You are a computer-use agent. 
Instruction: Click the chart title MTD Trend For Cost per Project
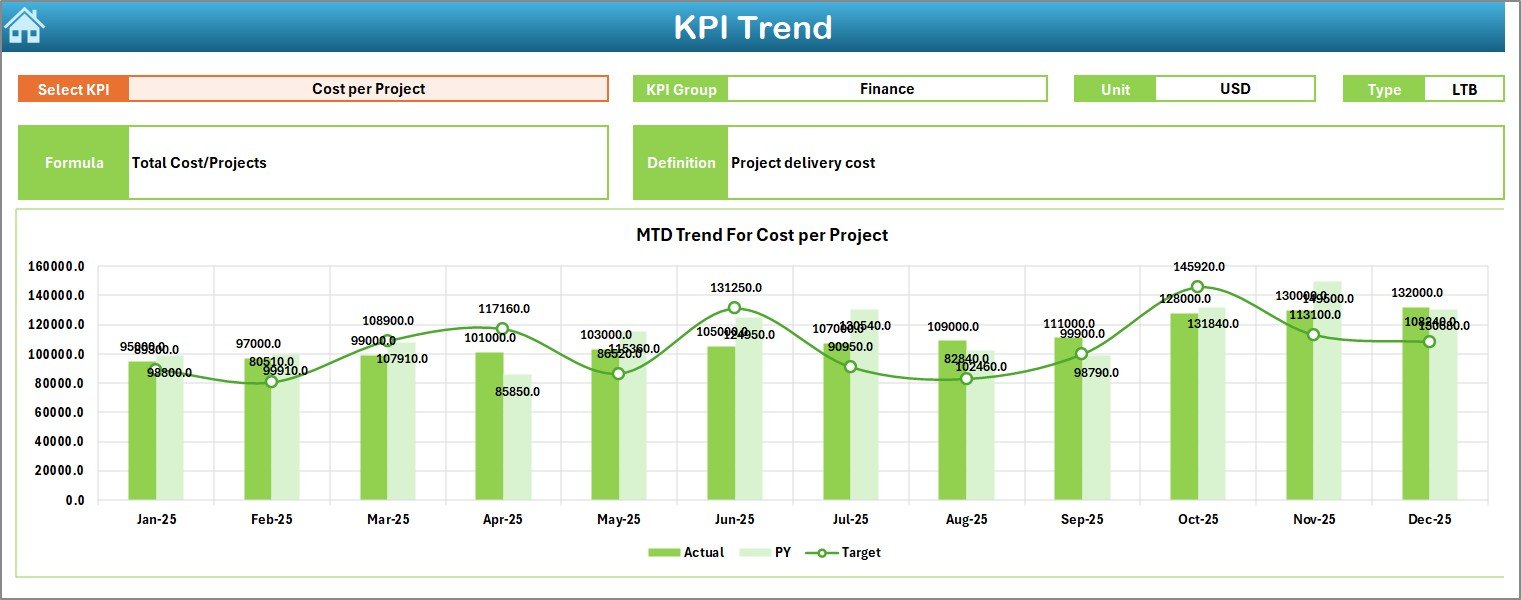click(762, 234)
